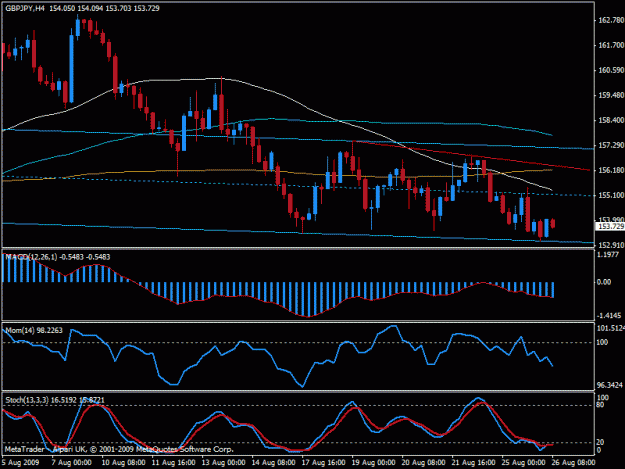The image size is (625, 469).
Task: Click the 158.400 price axis label
Action: coord(611,120)
